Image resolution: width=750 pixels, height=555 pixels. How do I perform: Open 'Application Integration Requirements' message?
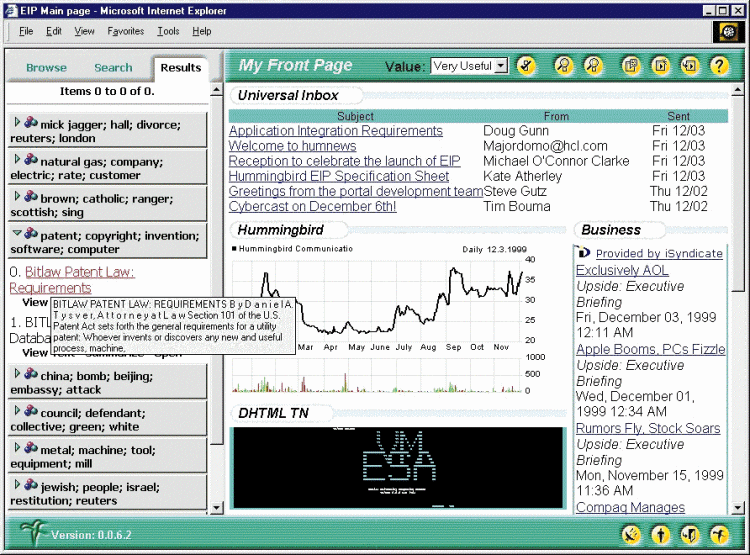pyautogui.click(x=336, y=131)
